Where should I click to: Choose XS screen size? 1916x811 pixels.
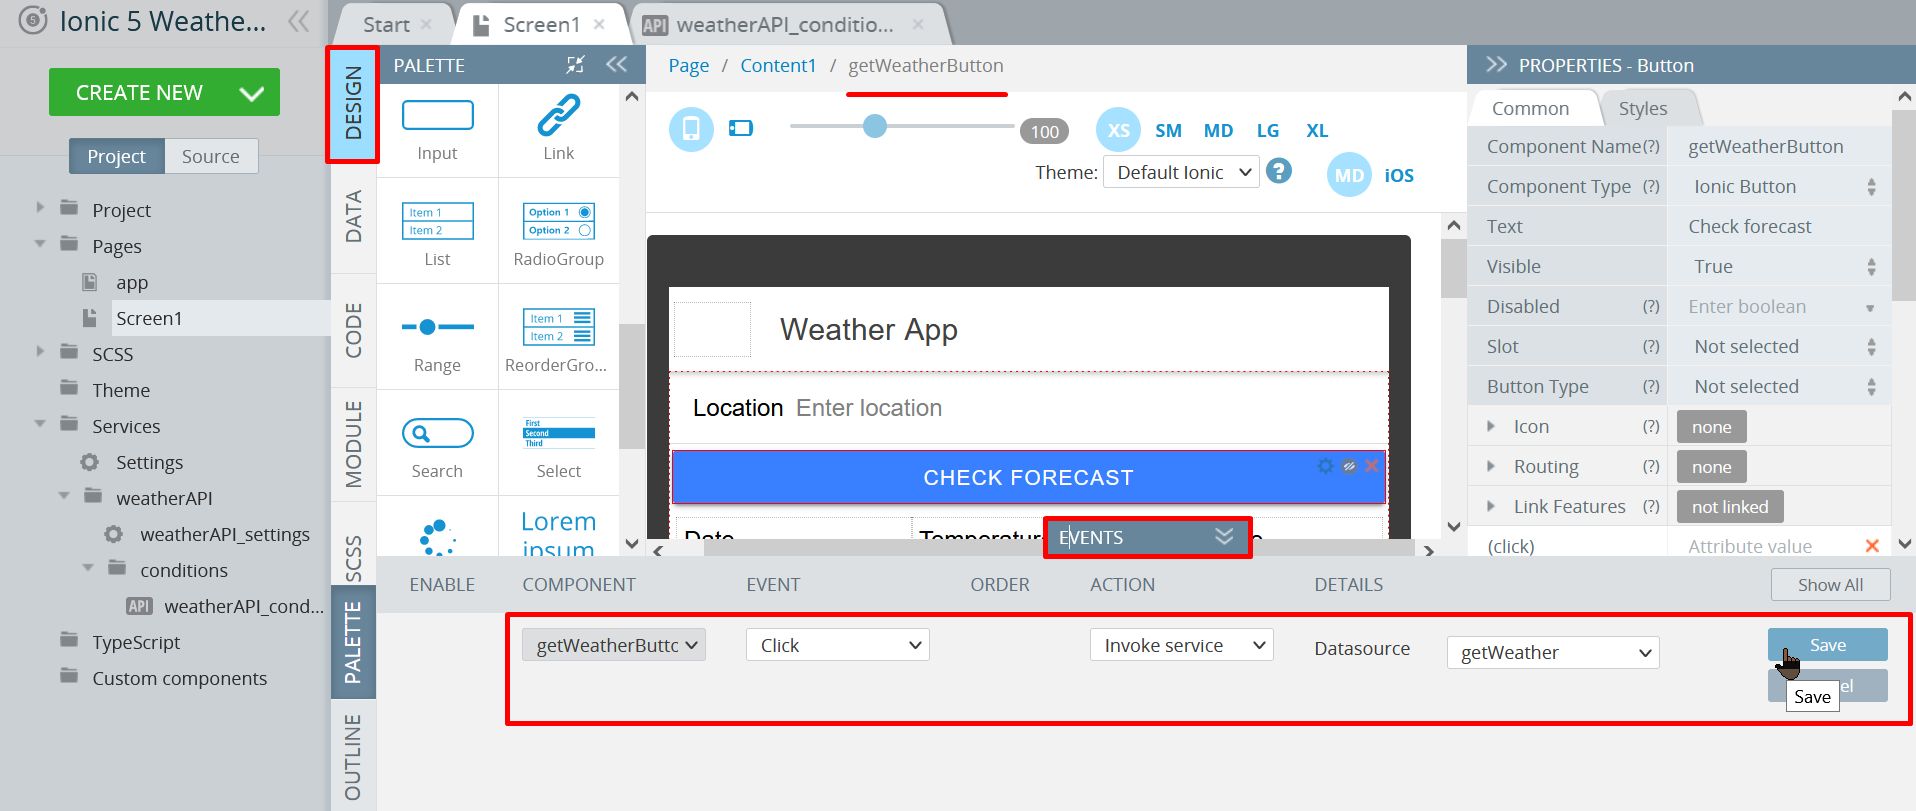[x=1118, y=130]
